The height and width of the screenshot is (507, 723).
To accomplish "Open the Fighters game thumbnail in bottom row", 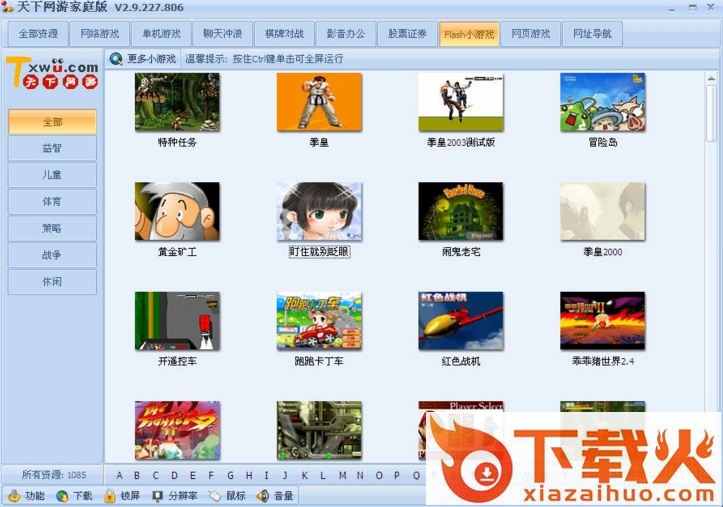I will coord(177,430).
